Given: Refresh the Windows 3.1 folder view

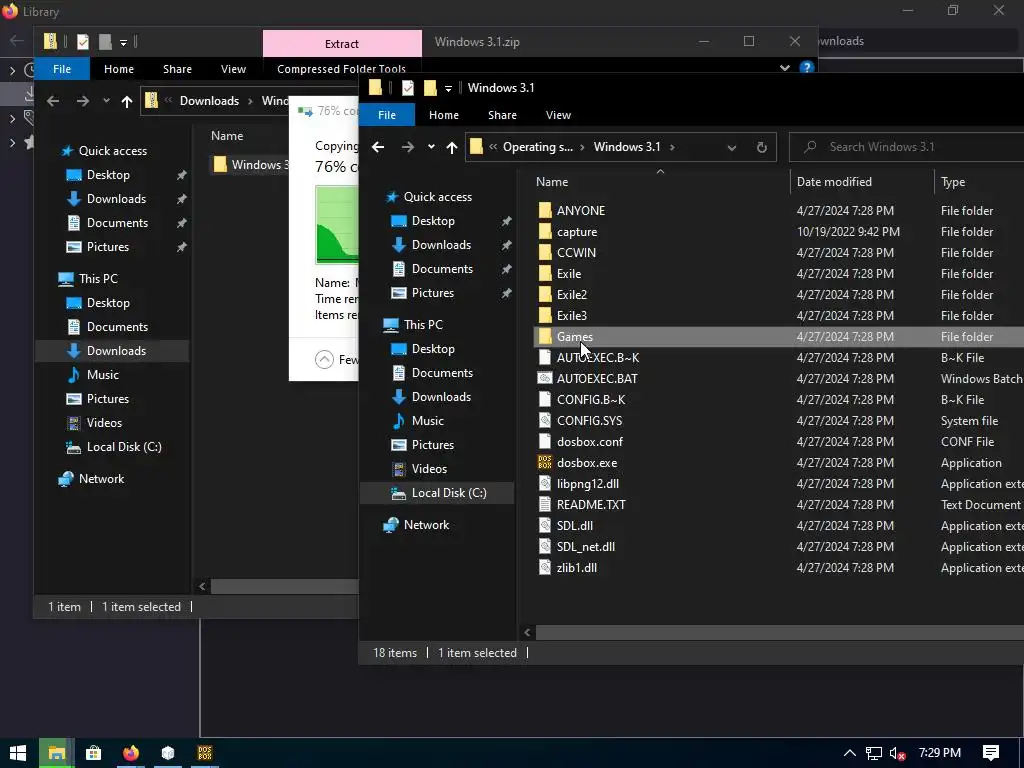Looking at the screenshot, I should pos(761,147).
